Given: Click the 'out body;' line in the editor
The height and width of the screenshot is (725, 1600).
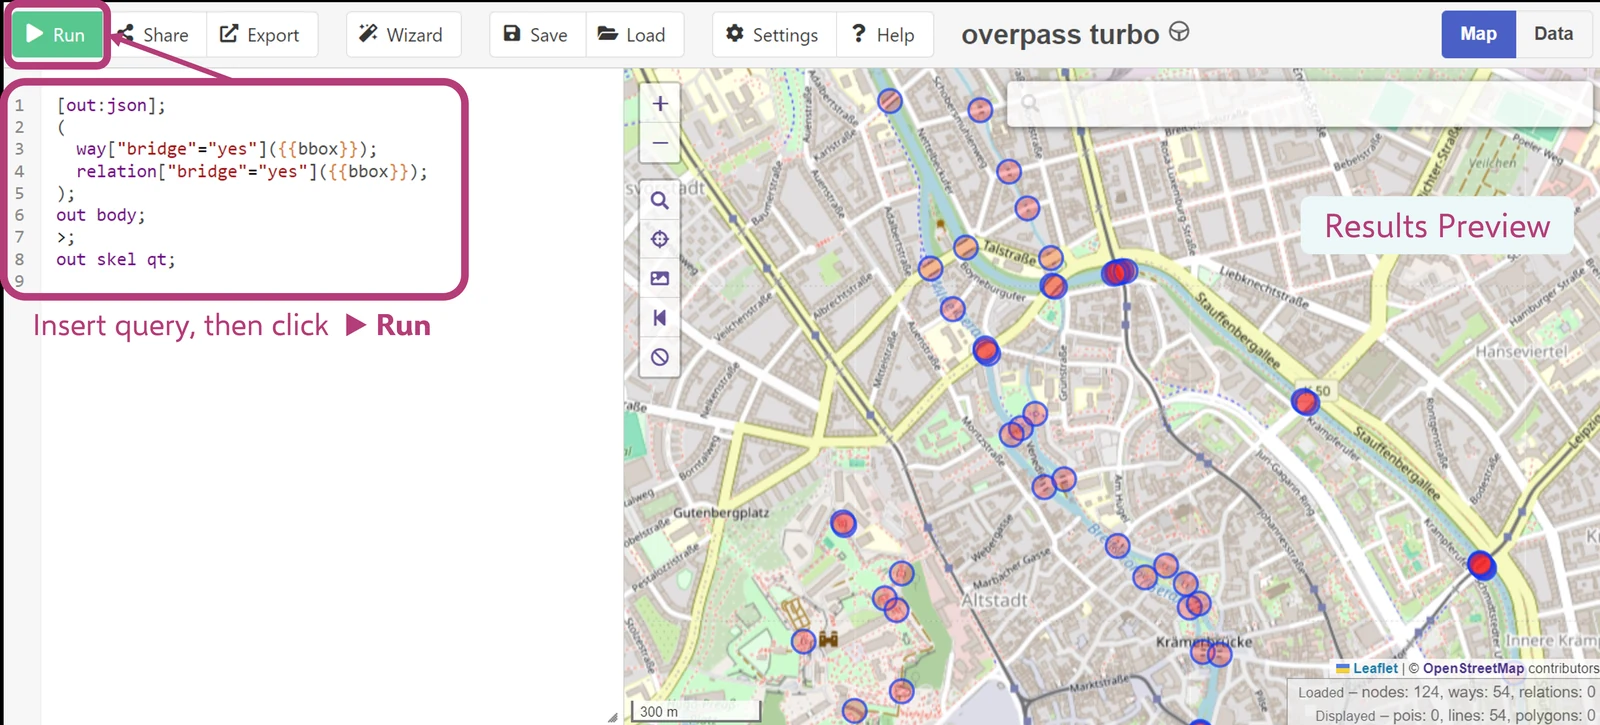Looking at the screenshot, I should (x=101, y=215).
